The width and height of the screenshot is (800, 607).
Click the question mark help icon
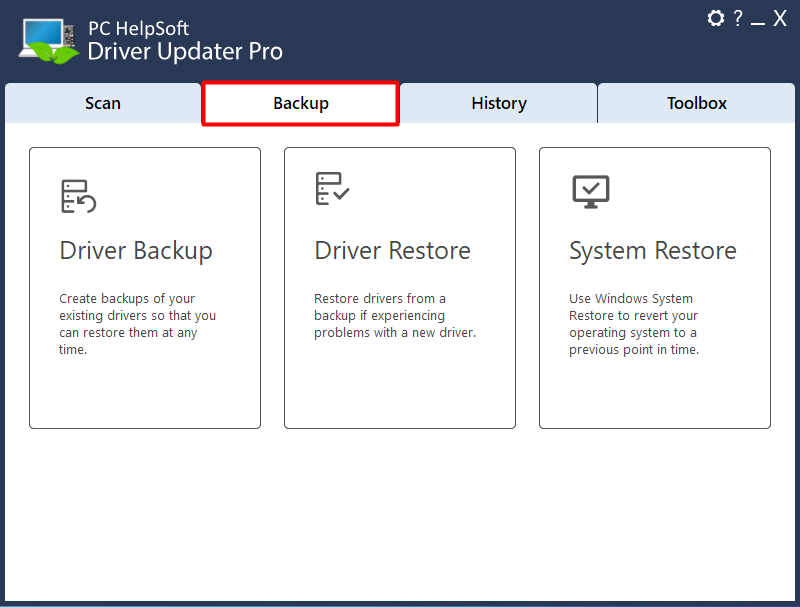pos(738,18)
